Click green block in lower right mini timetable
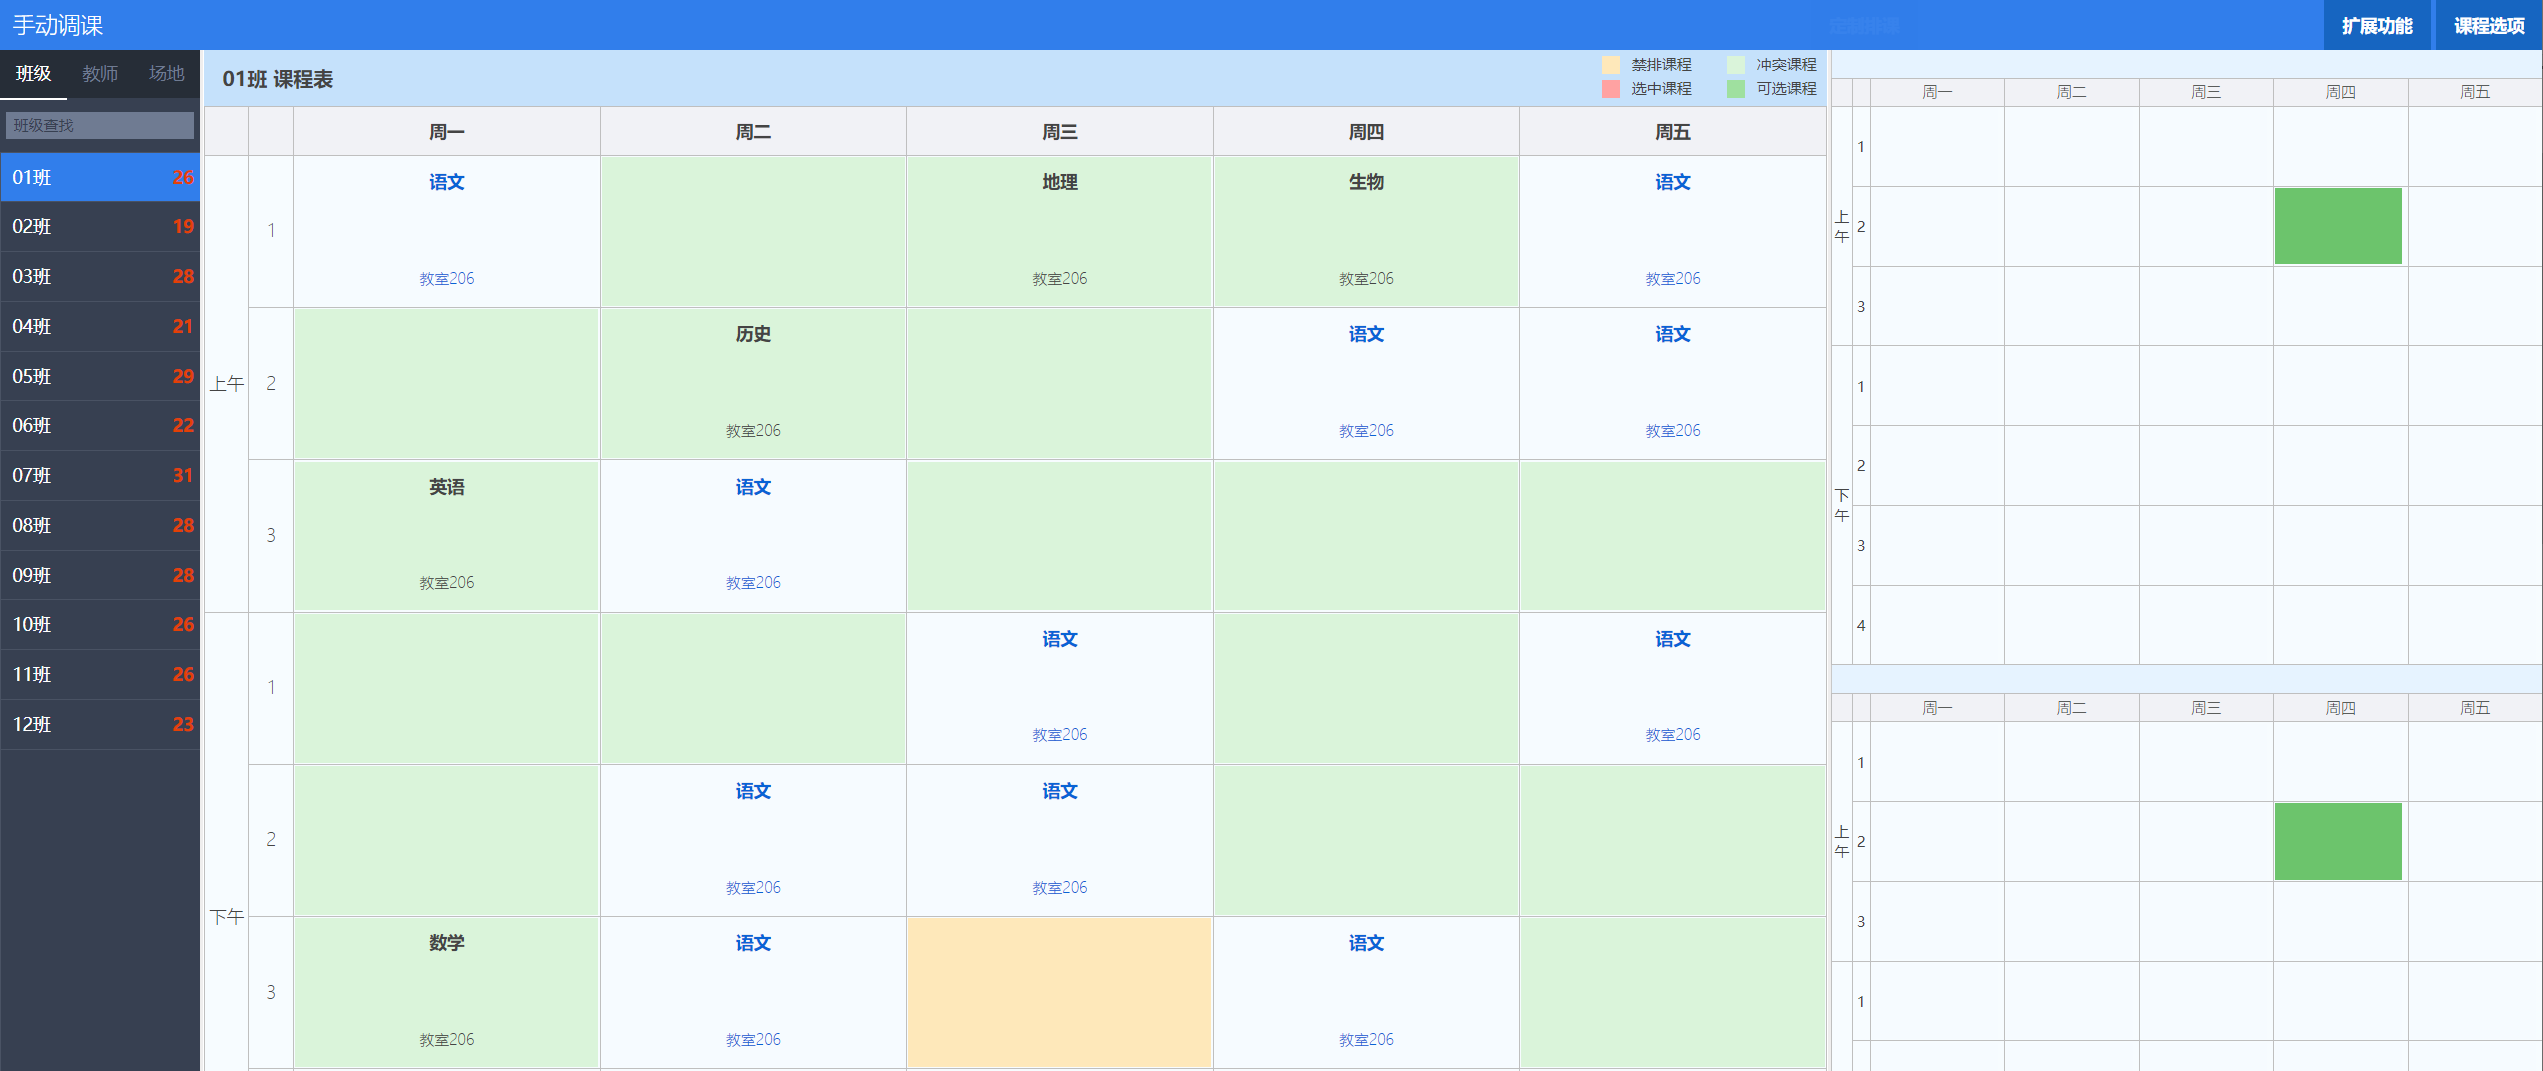This screenshot has width=2543, height=1071. (x=2338, y=841)
